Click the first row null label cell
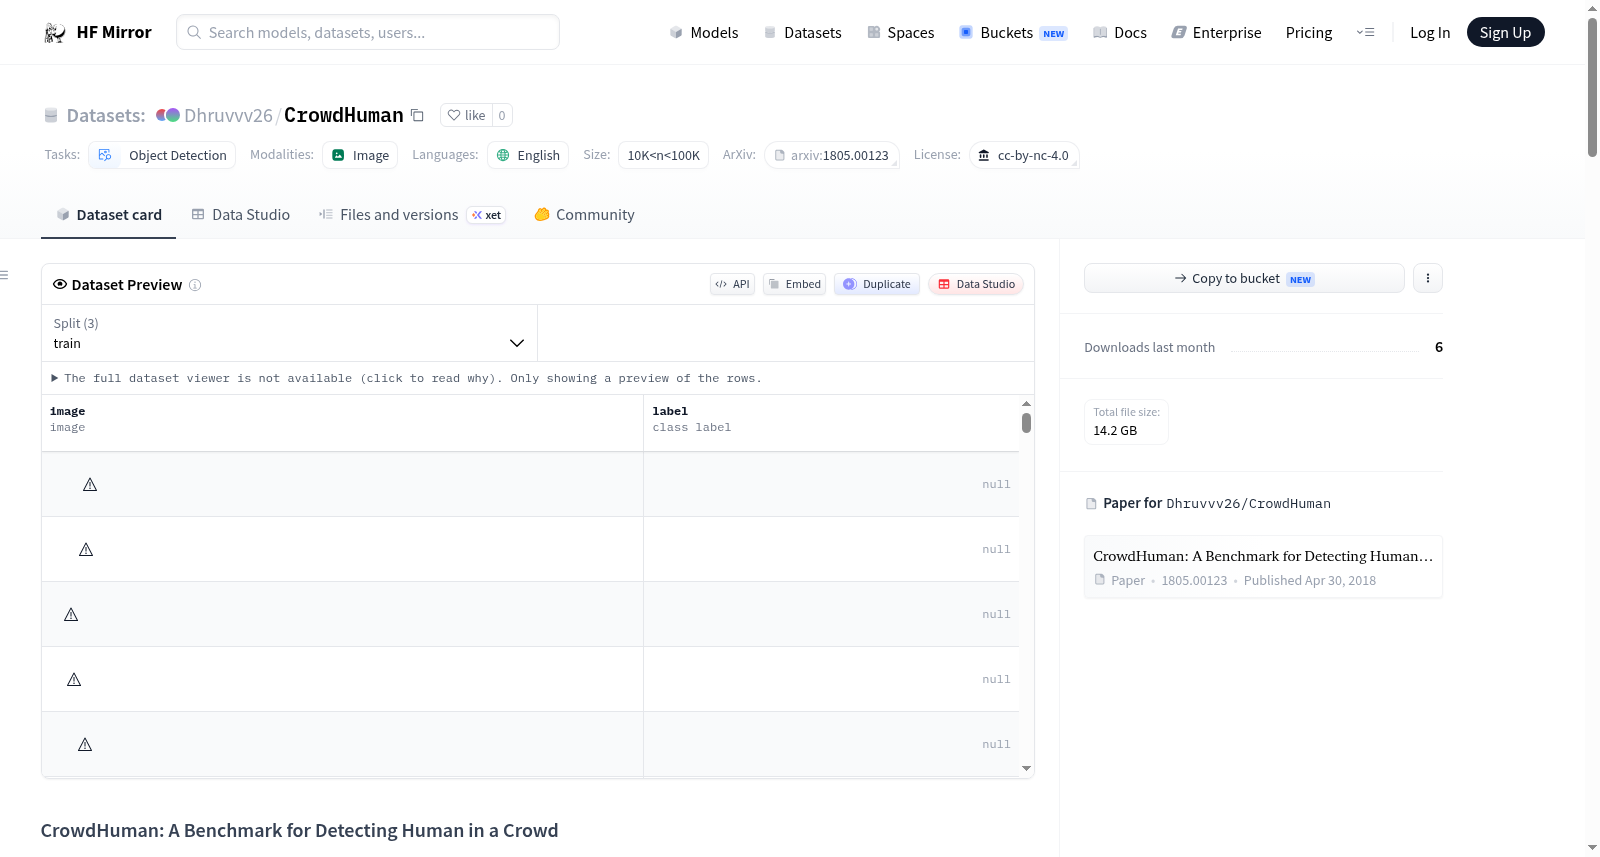 point(831,485)
